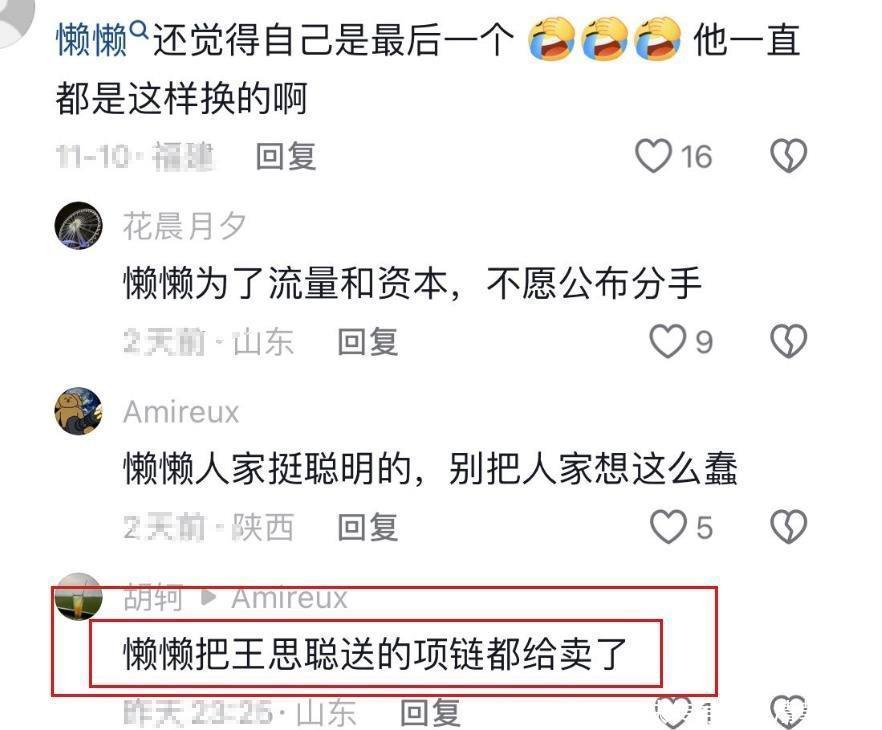
Task: Open the 花晨月夕 username
Action: [x=184, y=226]
